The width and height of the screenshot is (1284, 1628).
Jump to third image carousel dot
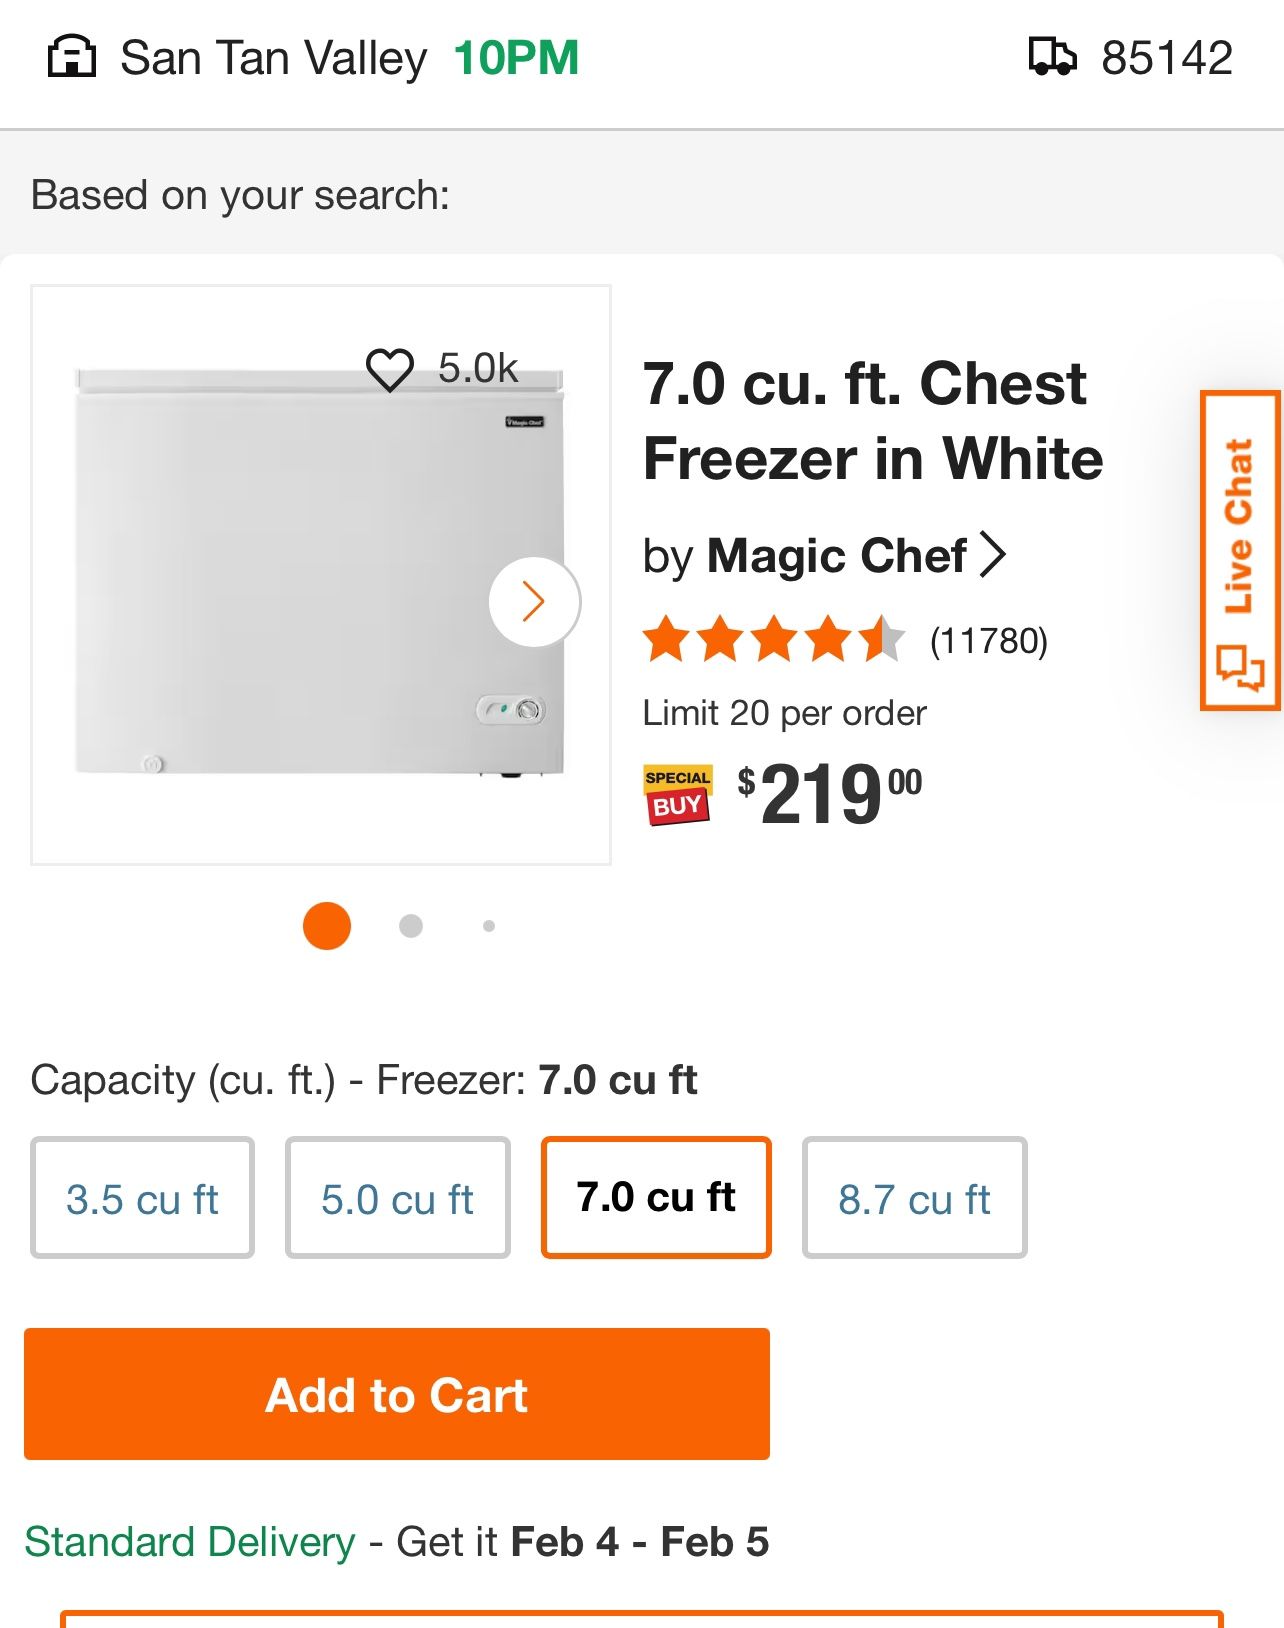coord(489,926)
